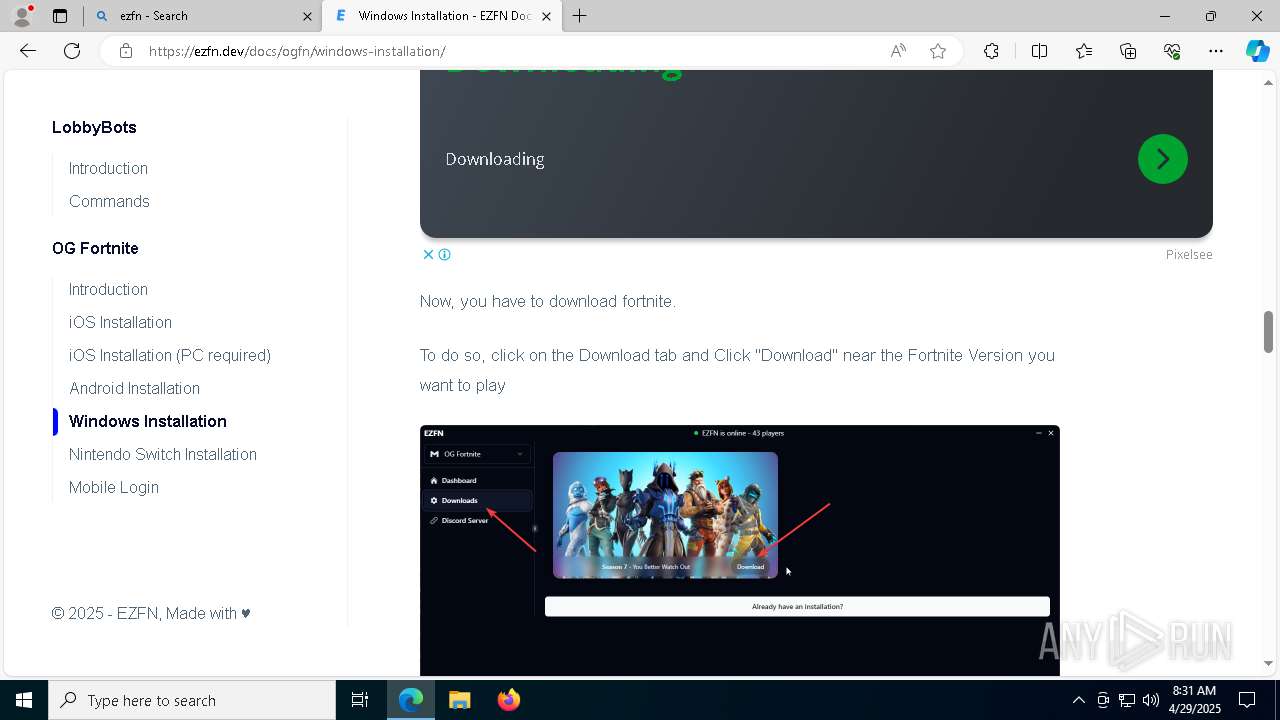Open Task View on the taskbar
The height and width of the screenshot is (720, 1280).
click(360, 700)
